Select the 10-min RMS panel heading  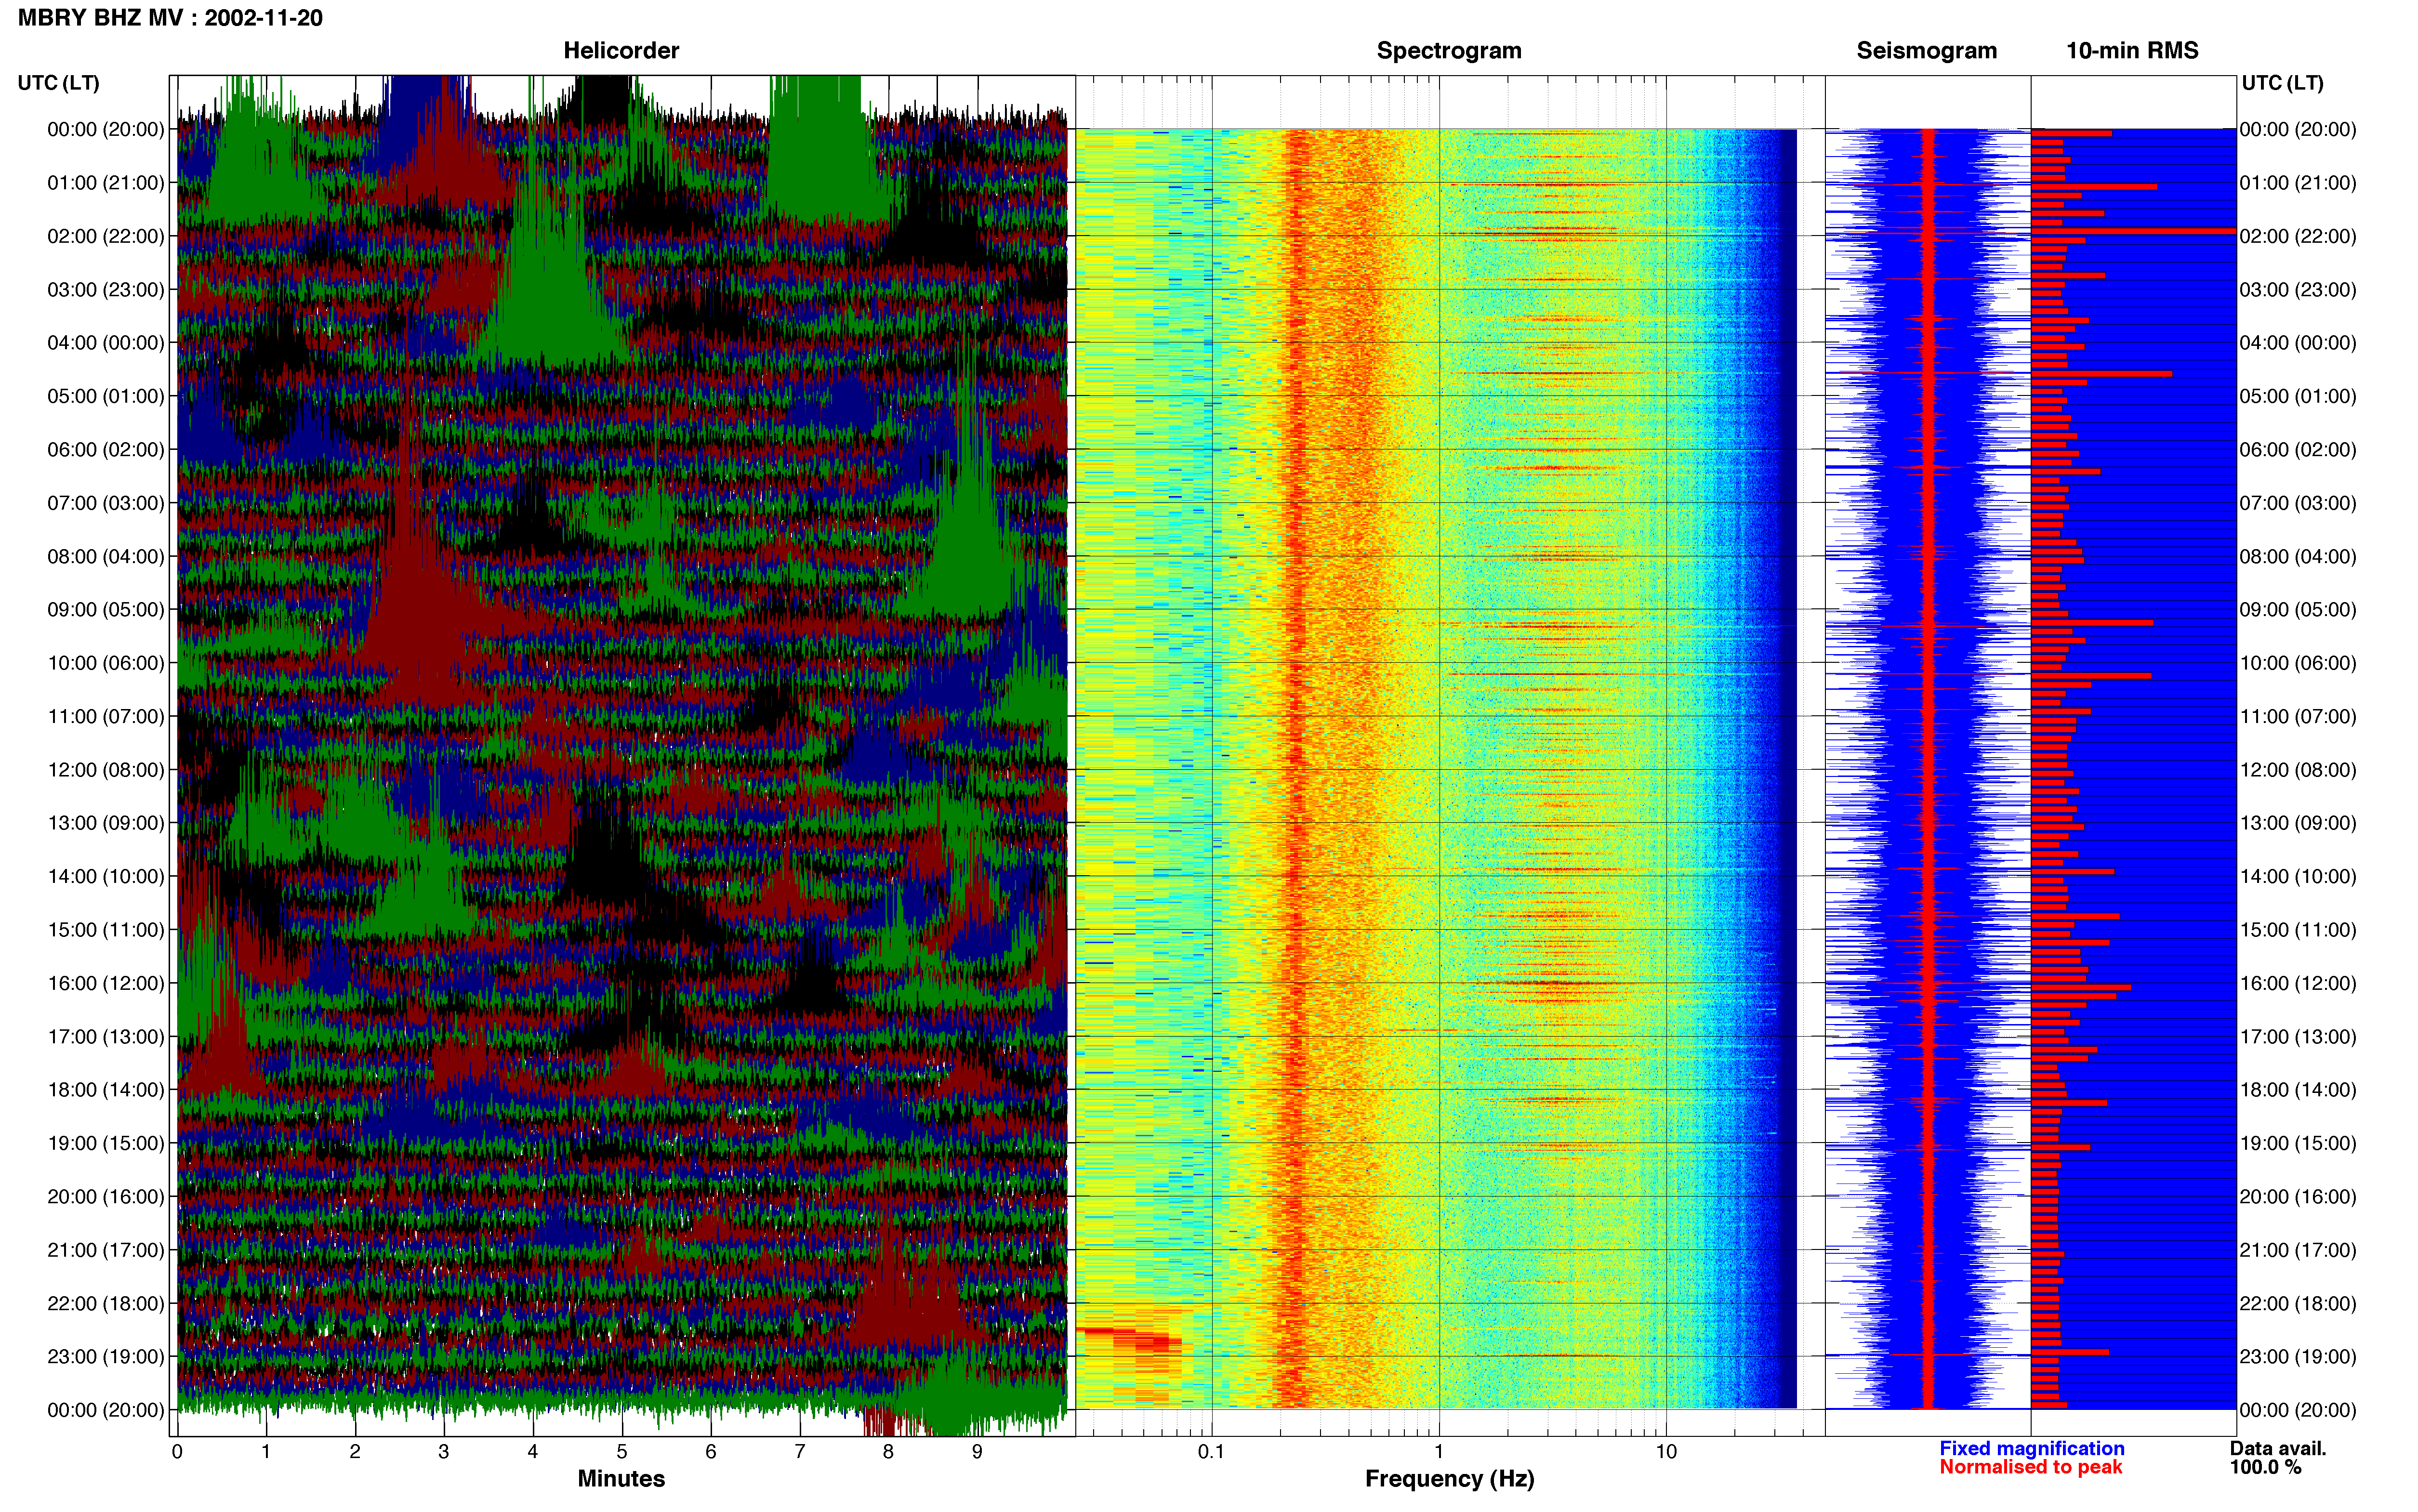tap(2132, 51)
